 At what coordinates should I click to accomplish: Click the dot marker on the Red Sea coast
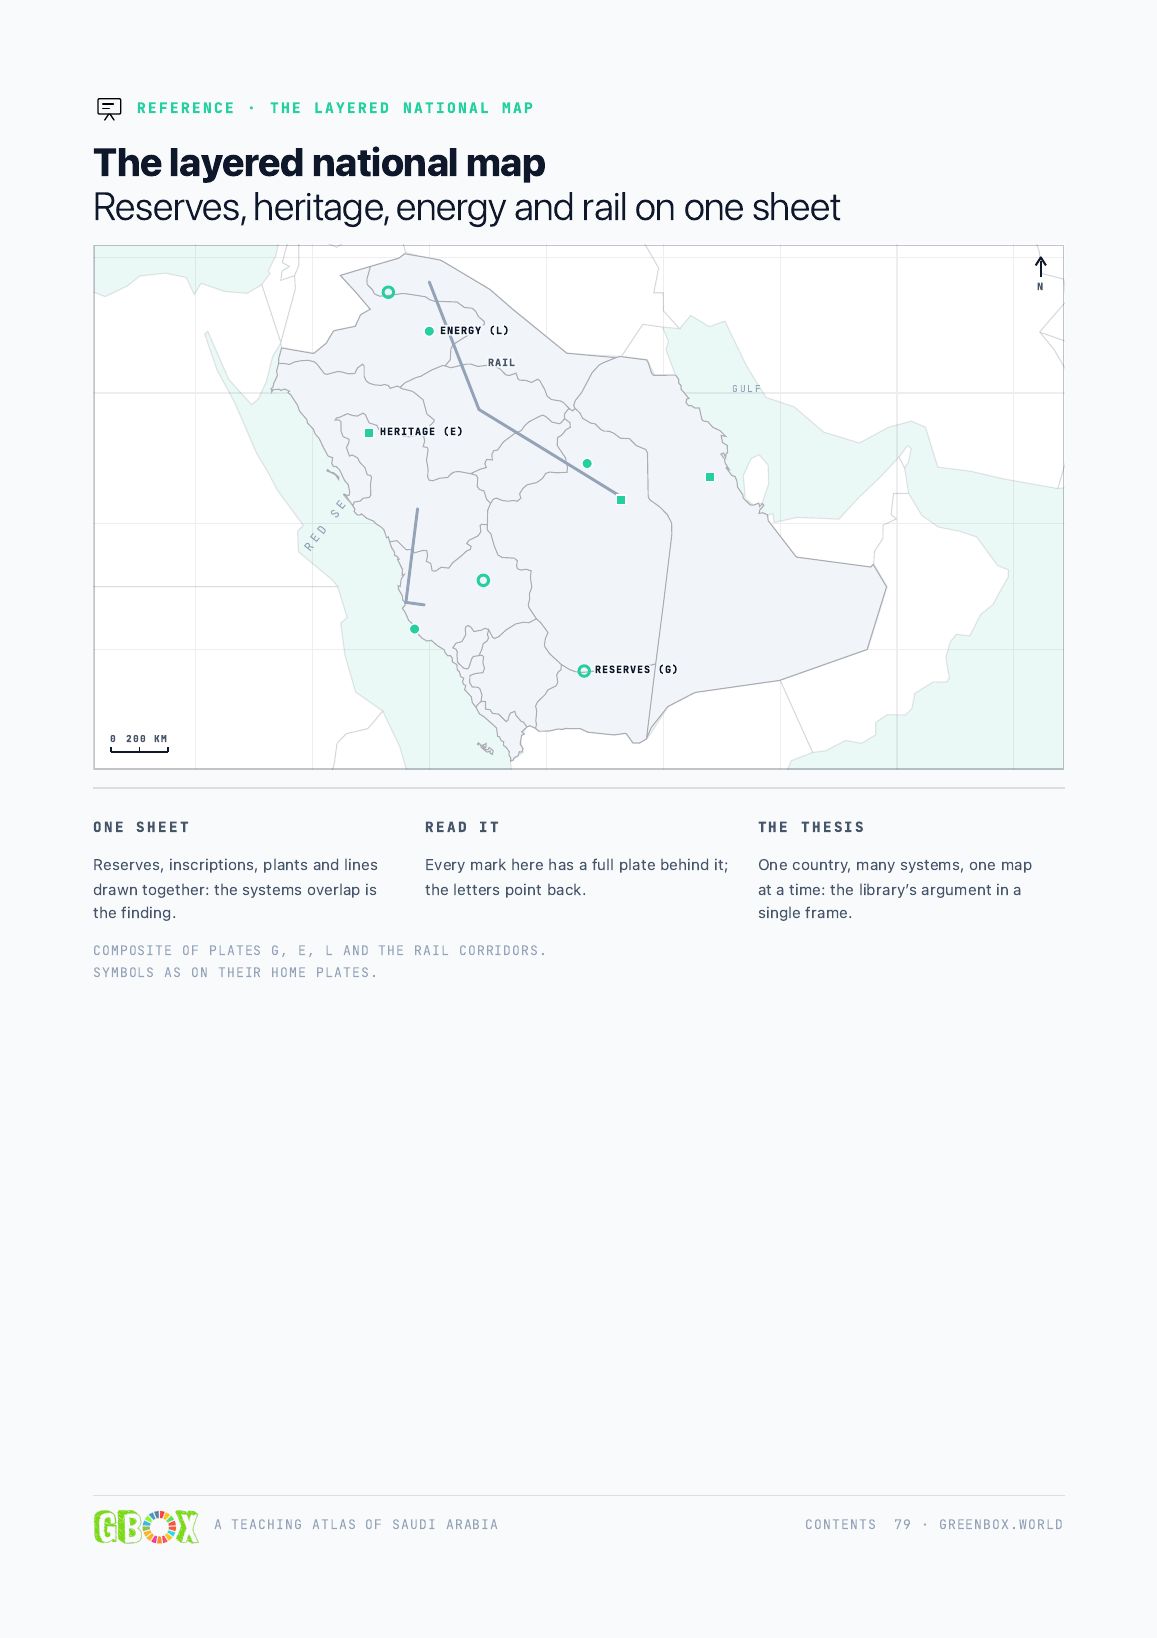[x=414, y=629]
